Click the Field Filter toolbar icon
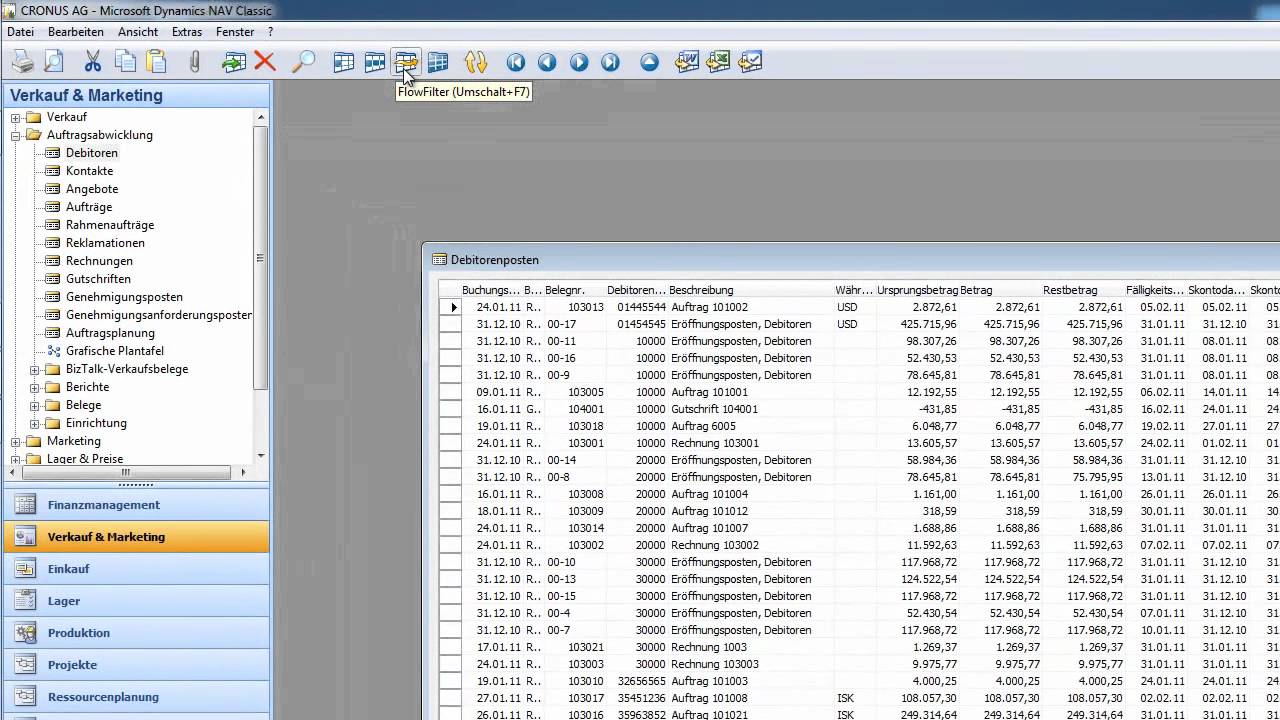 tap(343, 62)
